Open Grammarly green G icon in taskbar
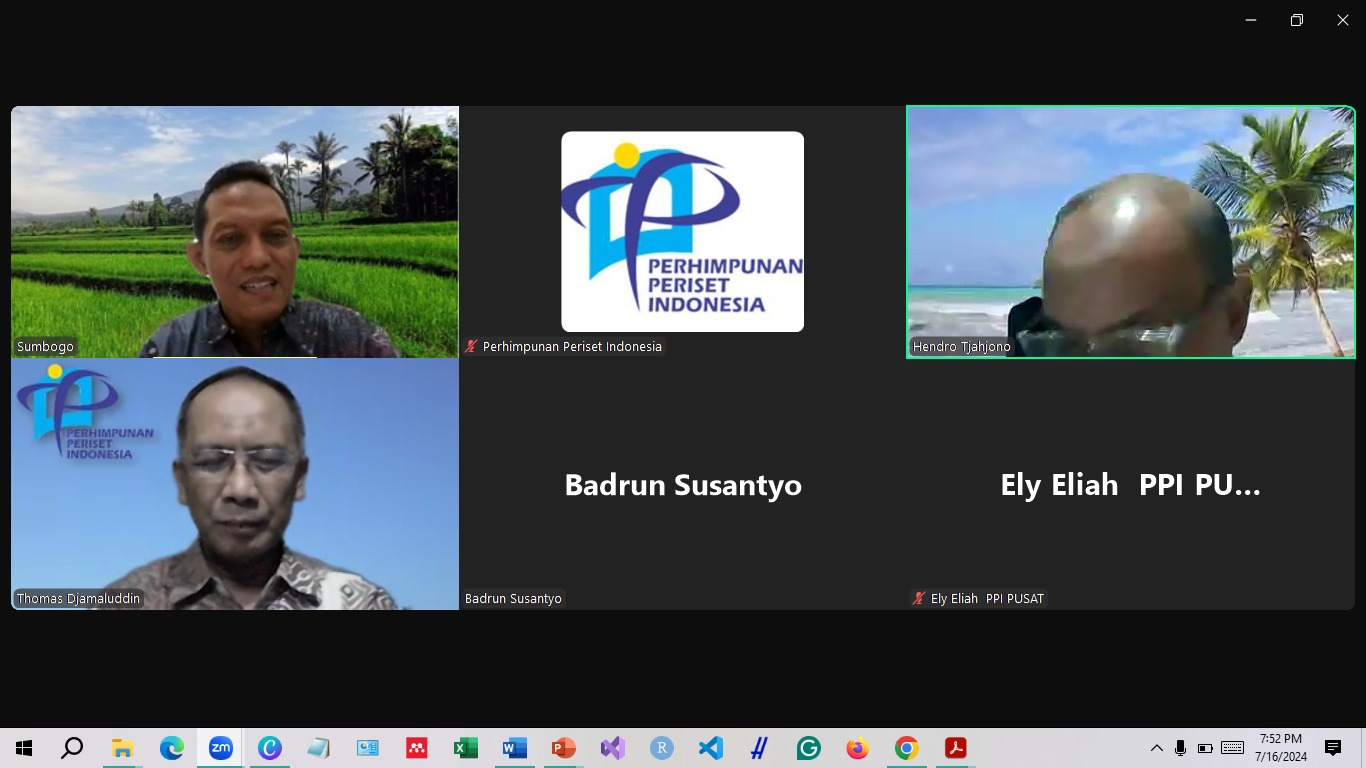This screenshot has height=768, width=1366. [x=808, y=748]
